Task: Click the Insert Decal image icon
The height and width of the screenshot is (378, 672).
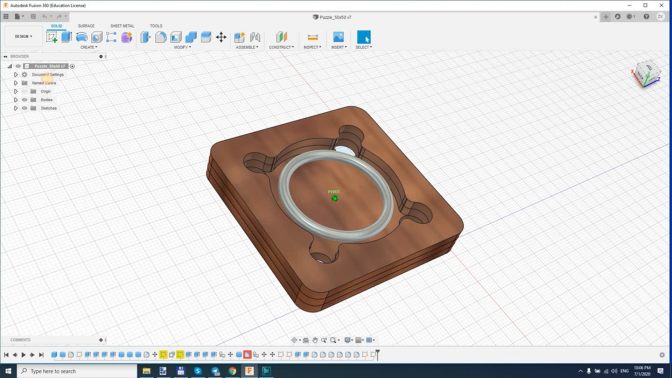Action: 339,37
